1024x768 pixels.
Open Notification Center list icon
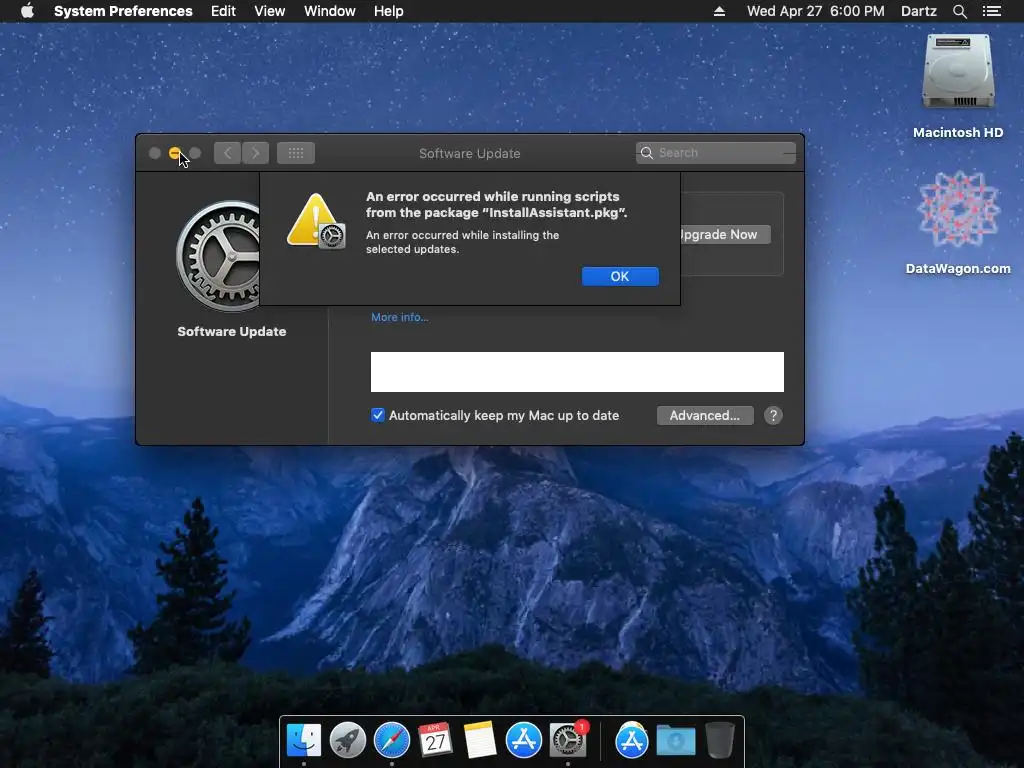point(992,11)
